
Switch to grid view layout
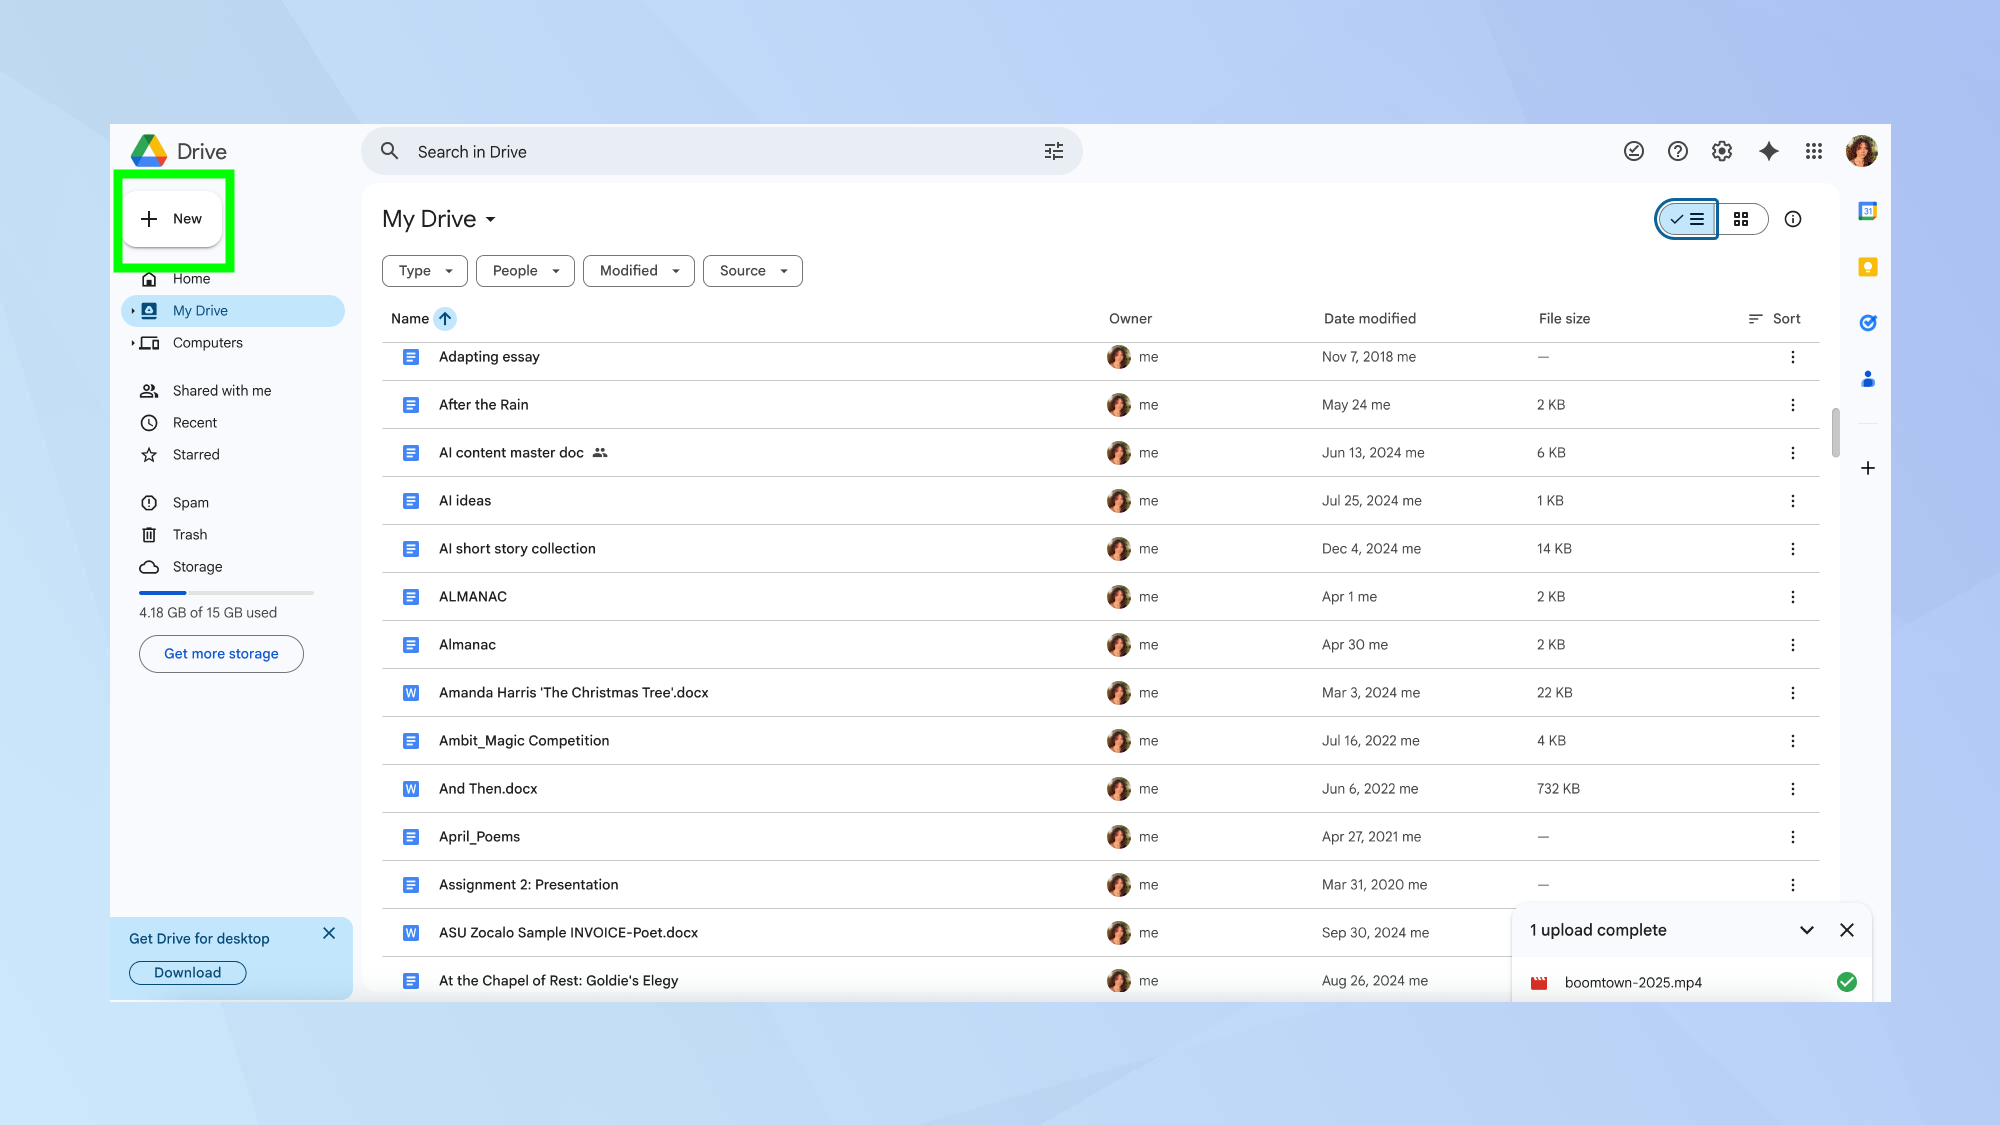[1742, 219]
